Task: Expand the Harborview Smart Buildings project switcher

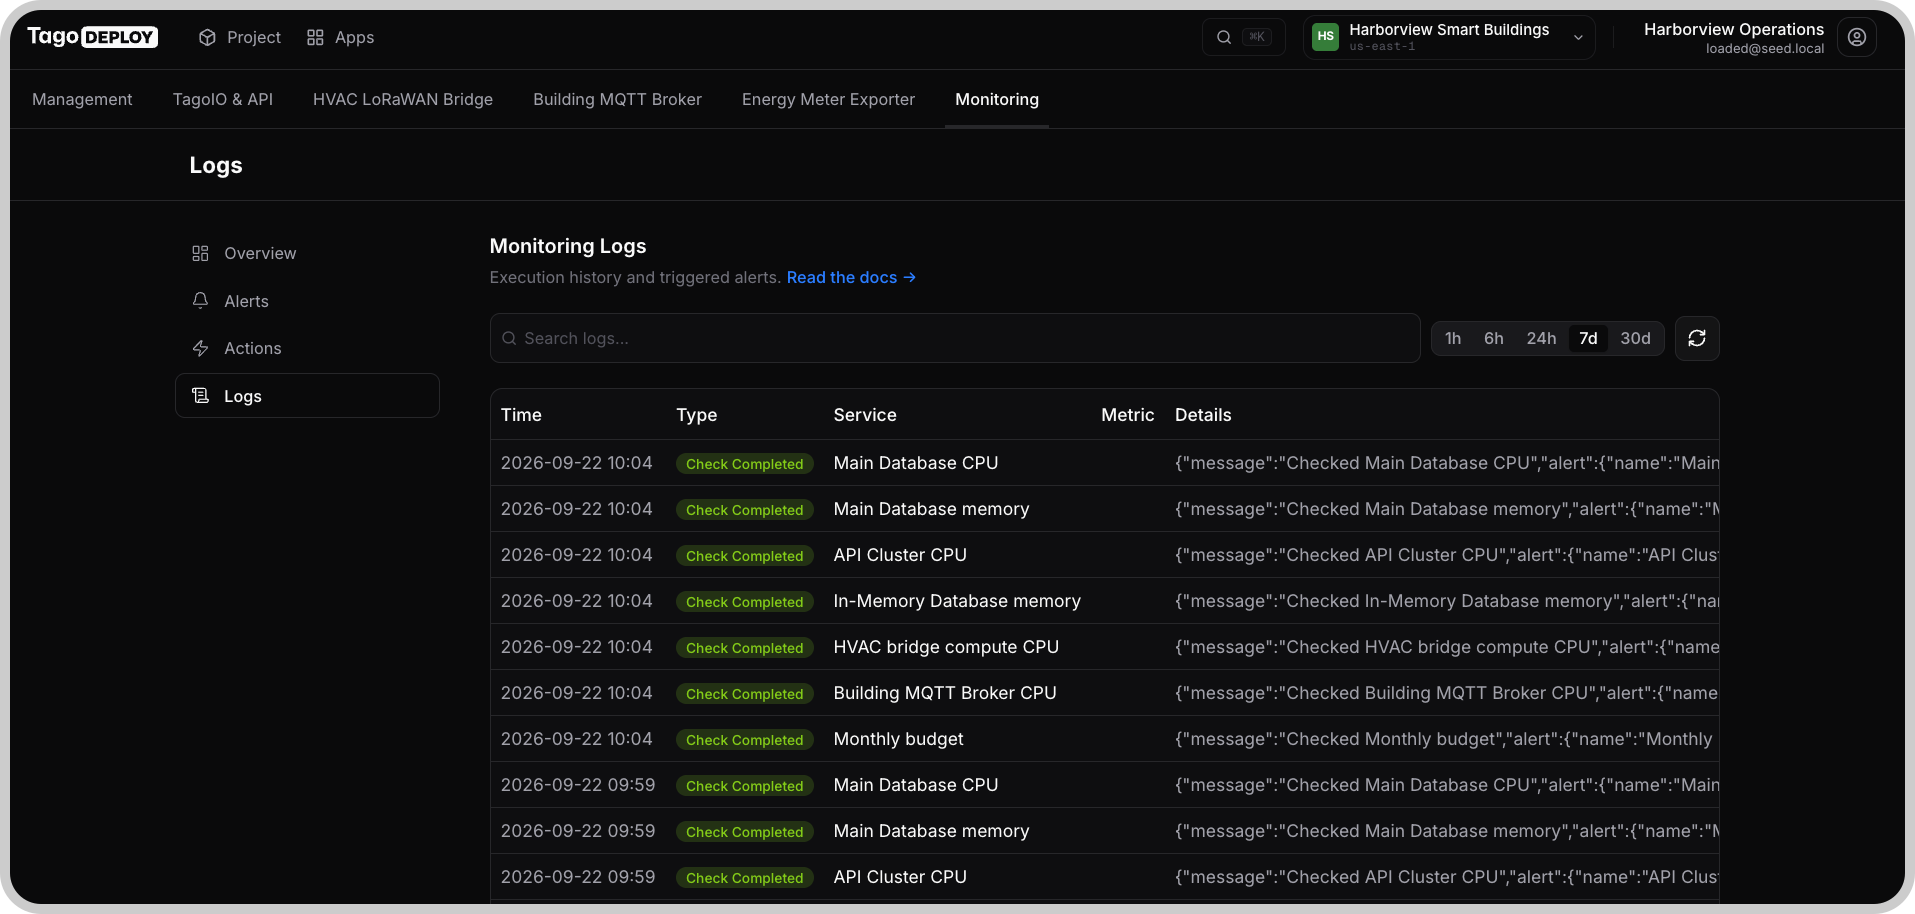Action: [1448, 37]
